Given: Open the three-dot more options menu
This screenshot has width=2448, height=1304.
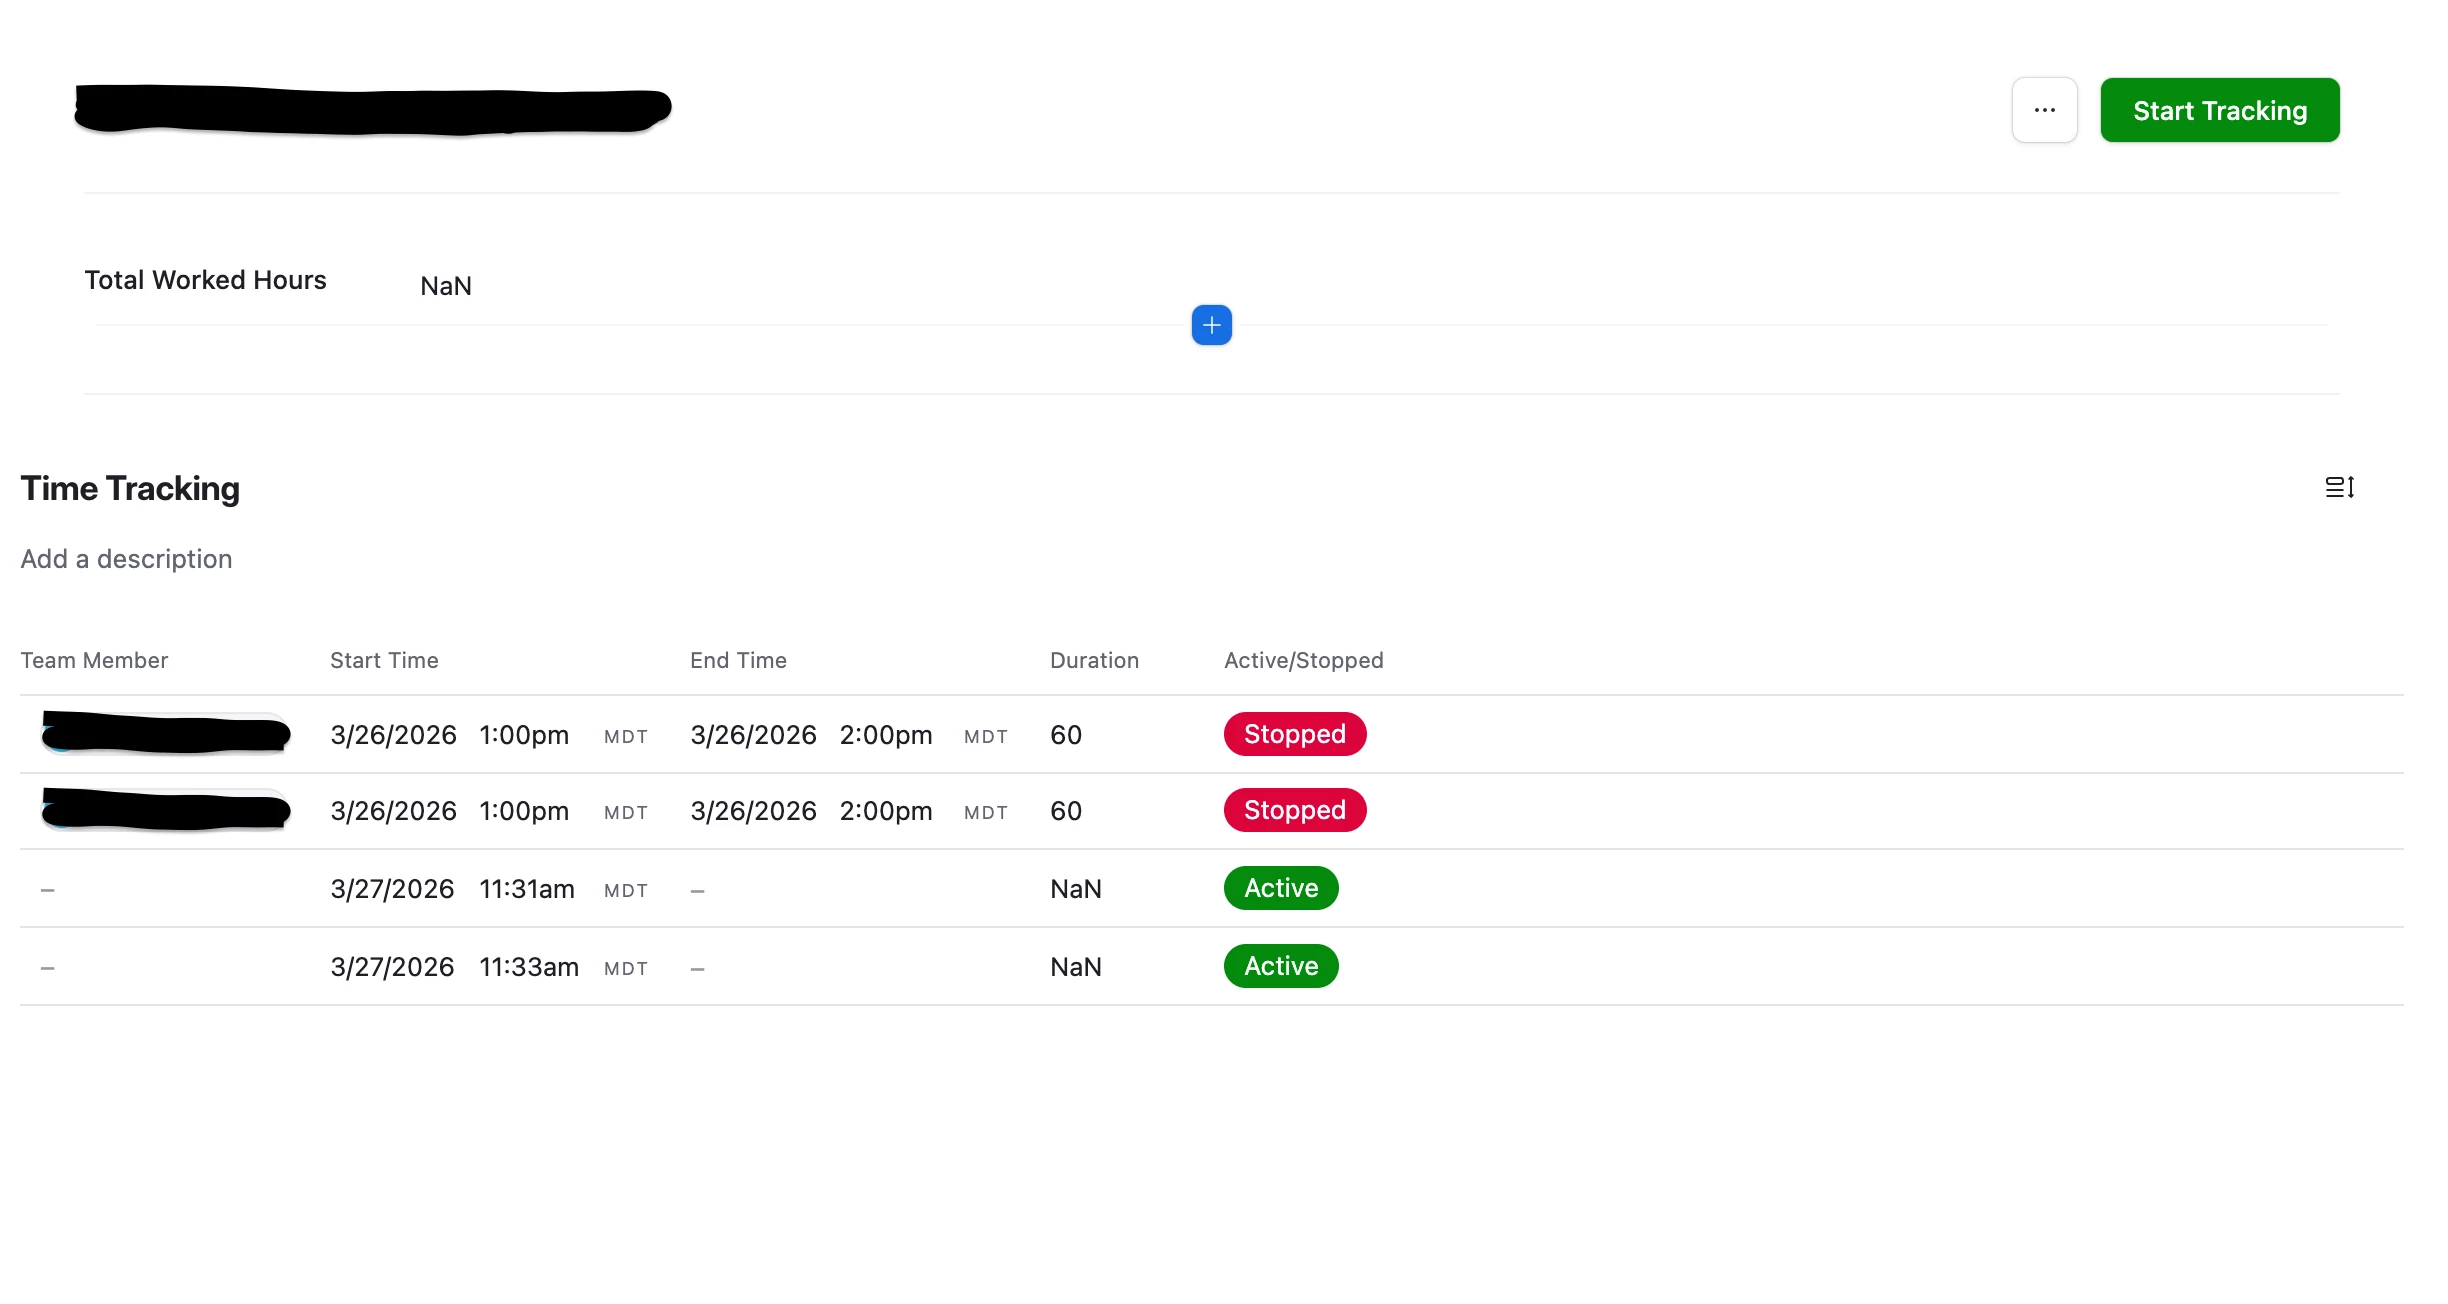Looking at the screenshot, I should [x=2044, y=110].
